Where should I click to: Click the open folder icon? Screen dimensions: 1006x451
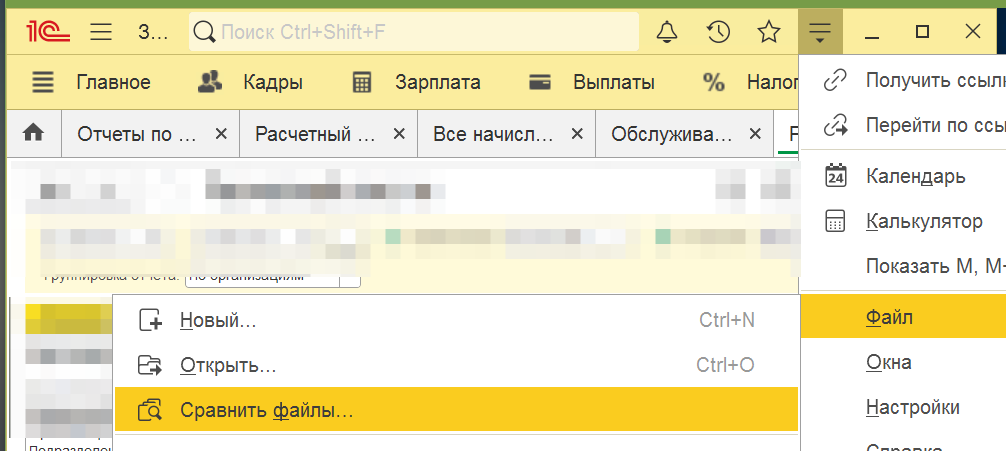click(151, 365)
